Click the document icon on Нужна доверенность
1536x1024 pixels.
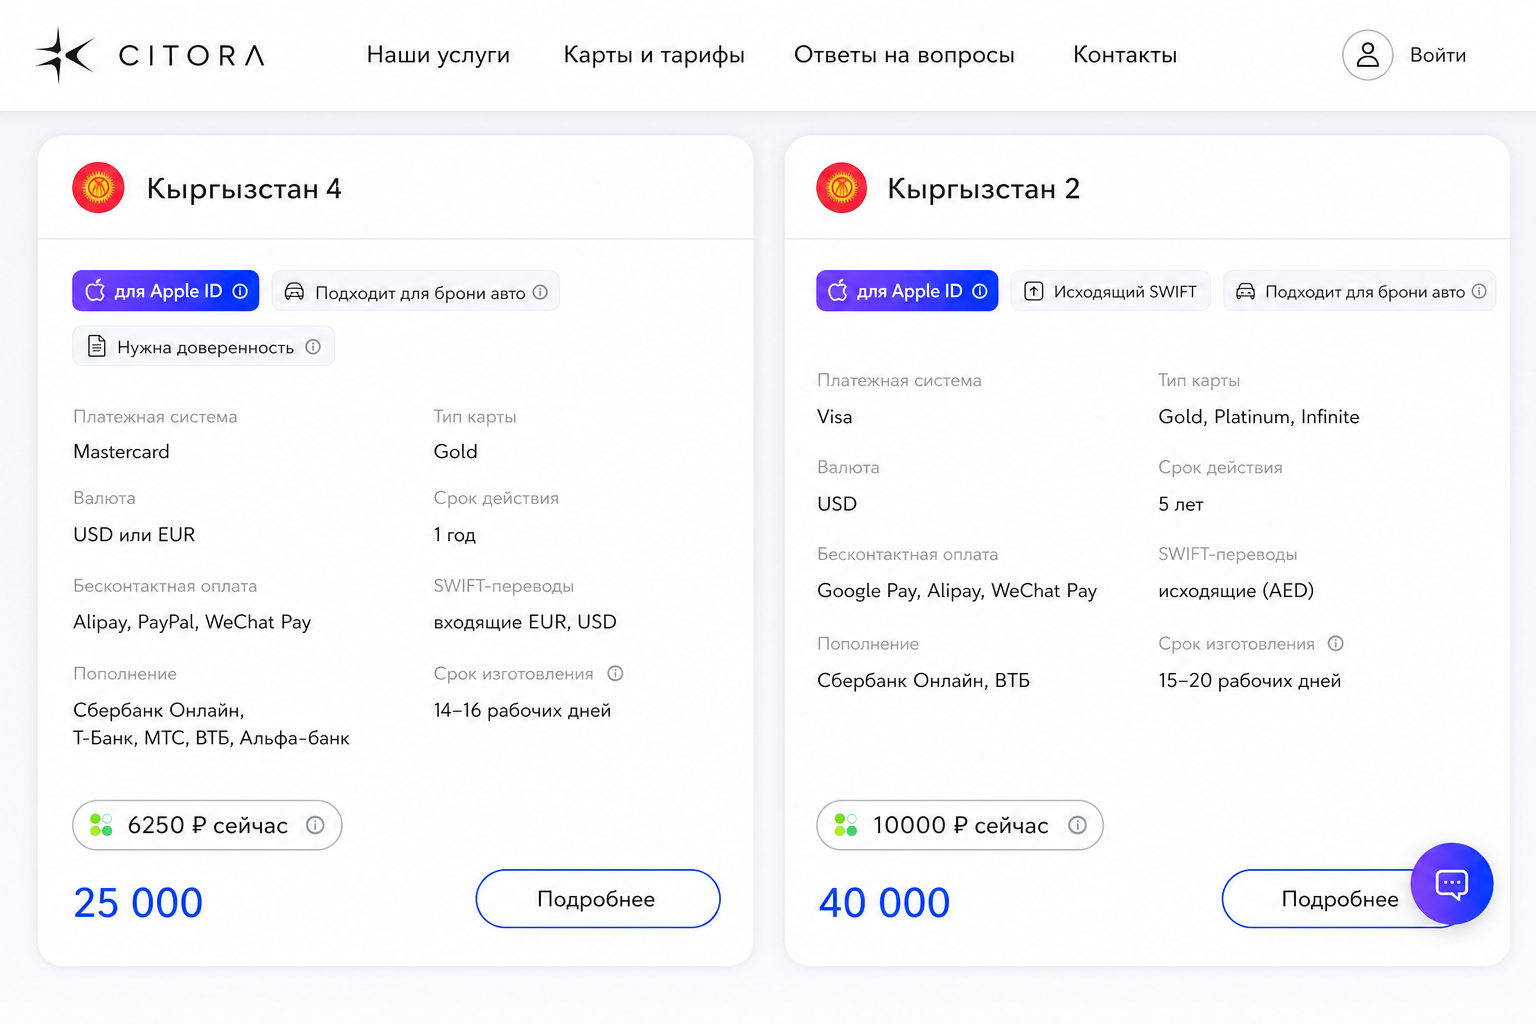97,347
